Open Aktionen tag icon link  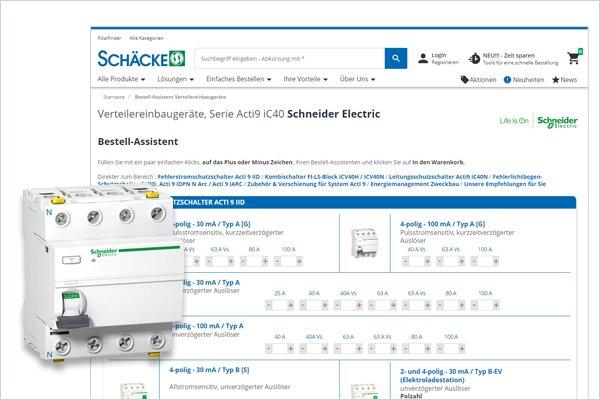[465, 79]
